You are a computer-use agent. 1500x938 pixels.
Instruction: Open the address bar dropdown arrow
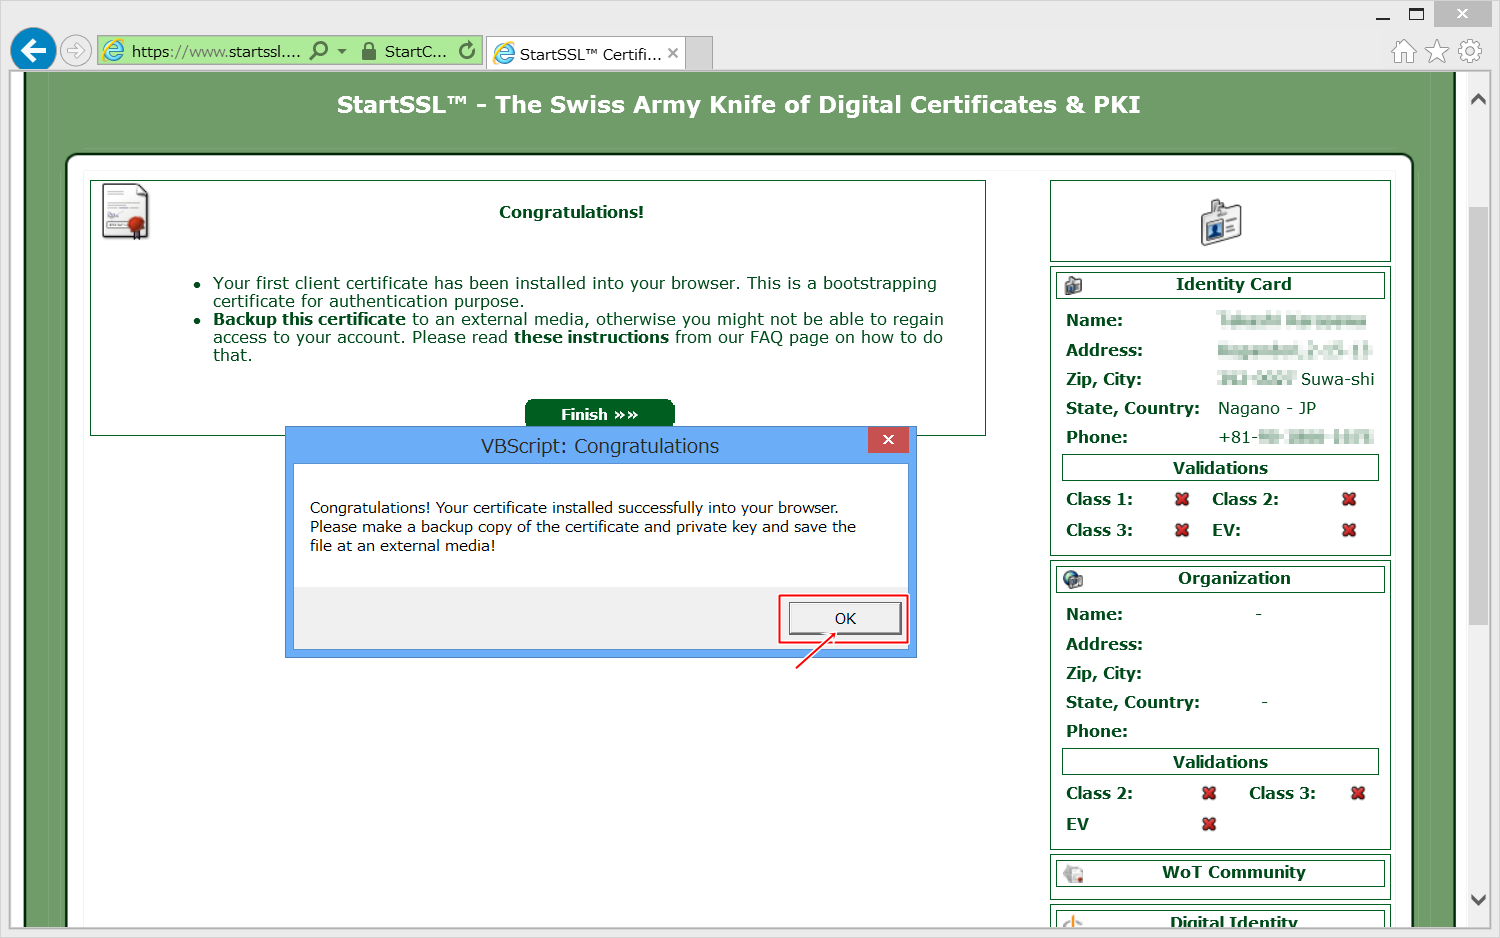pyautogui.click(x=342, y=51)
